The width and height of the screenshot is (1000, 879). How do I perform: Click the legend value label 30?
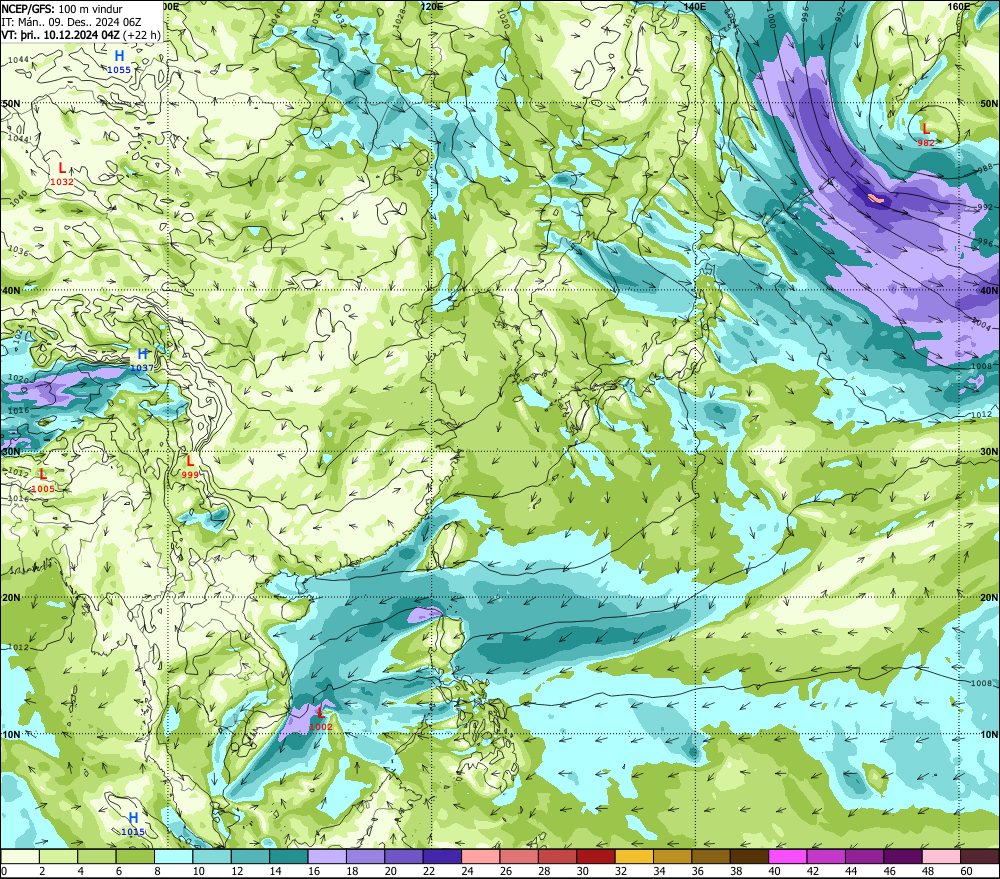pyautogui.click(x=582, y=871)
